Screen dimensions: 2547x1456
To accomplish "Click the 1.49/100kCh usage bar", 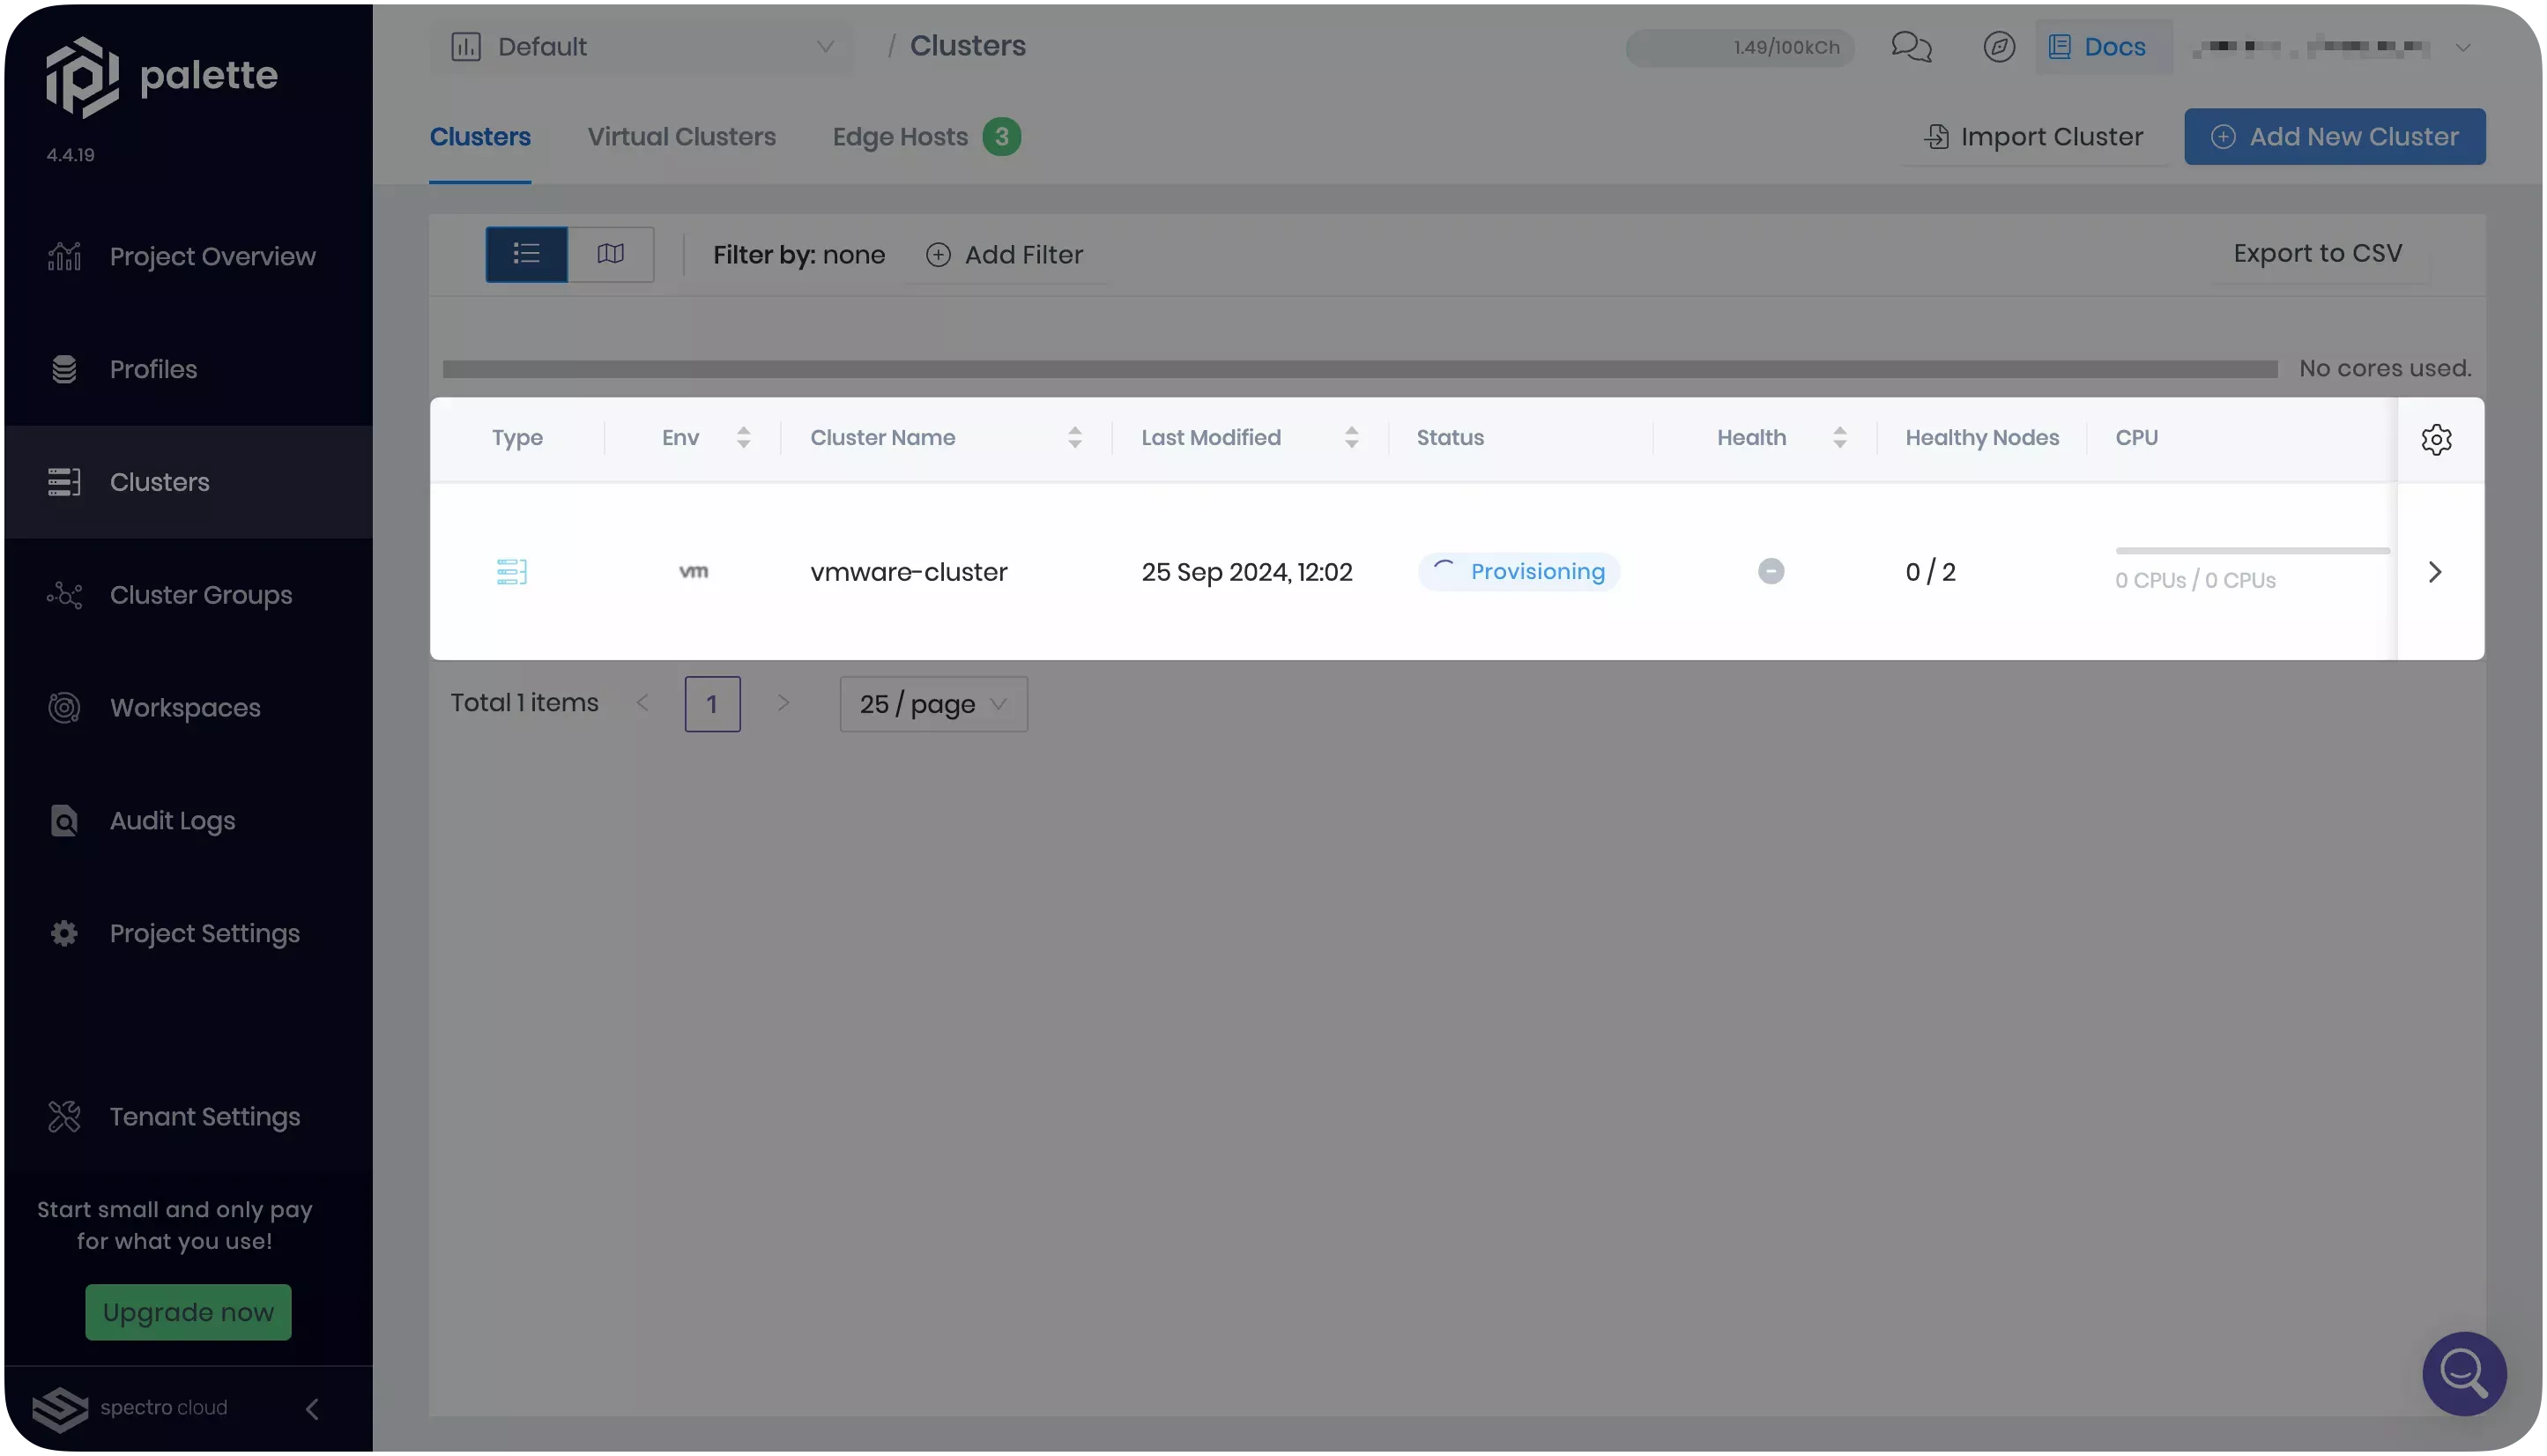I will pos(1739,47).
